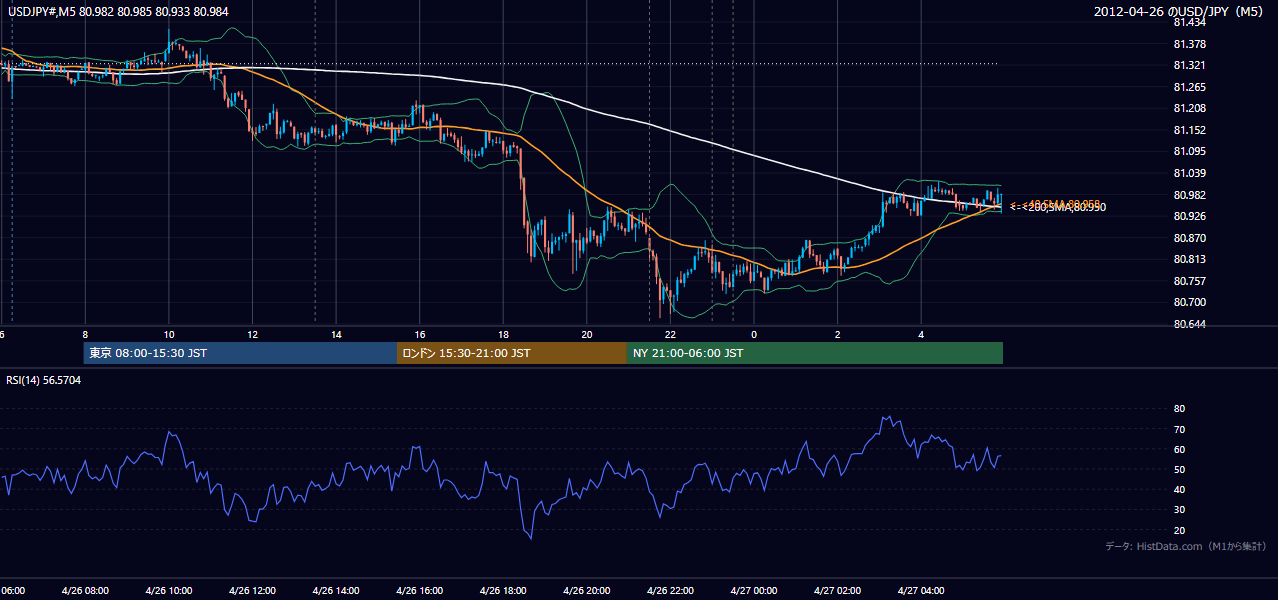
Task: Click hour label 14 under the price chart
Action: 337,335
